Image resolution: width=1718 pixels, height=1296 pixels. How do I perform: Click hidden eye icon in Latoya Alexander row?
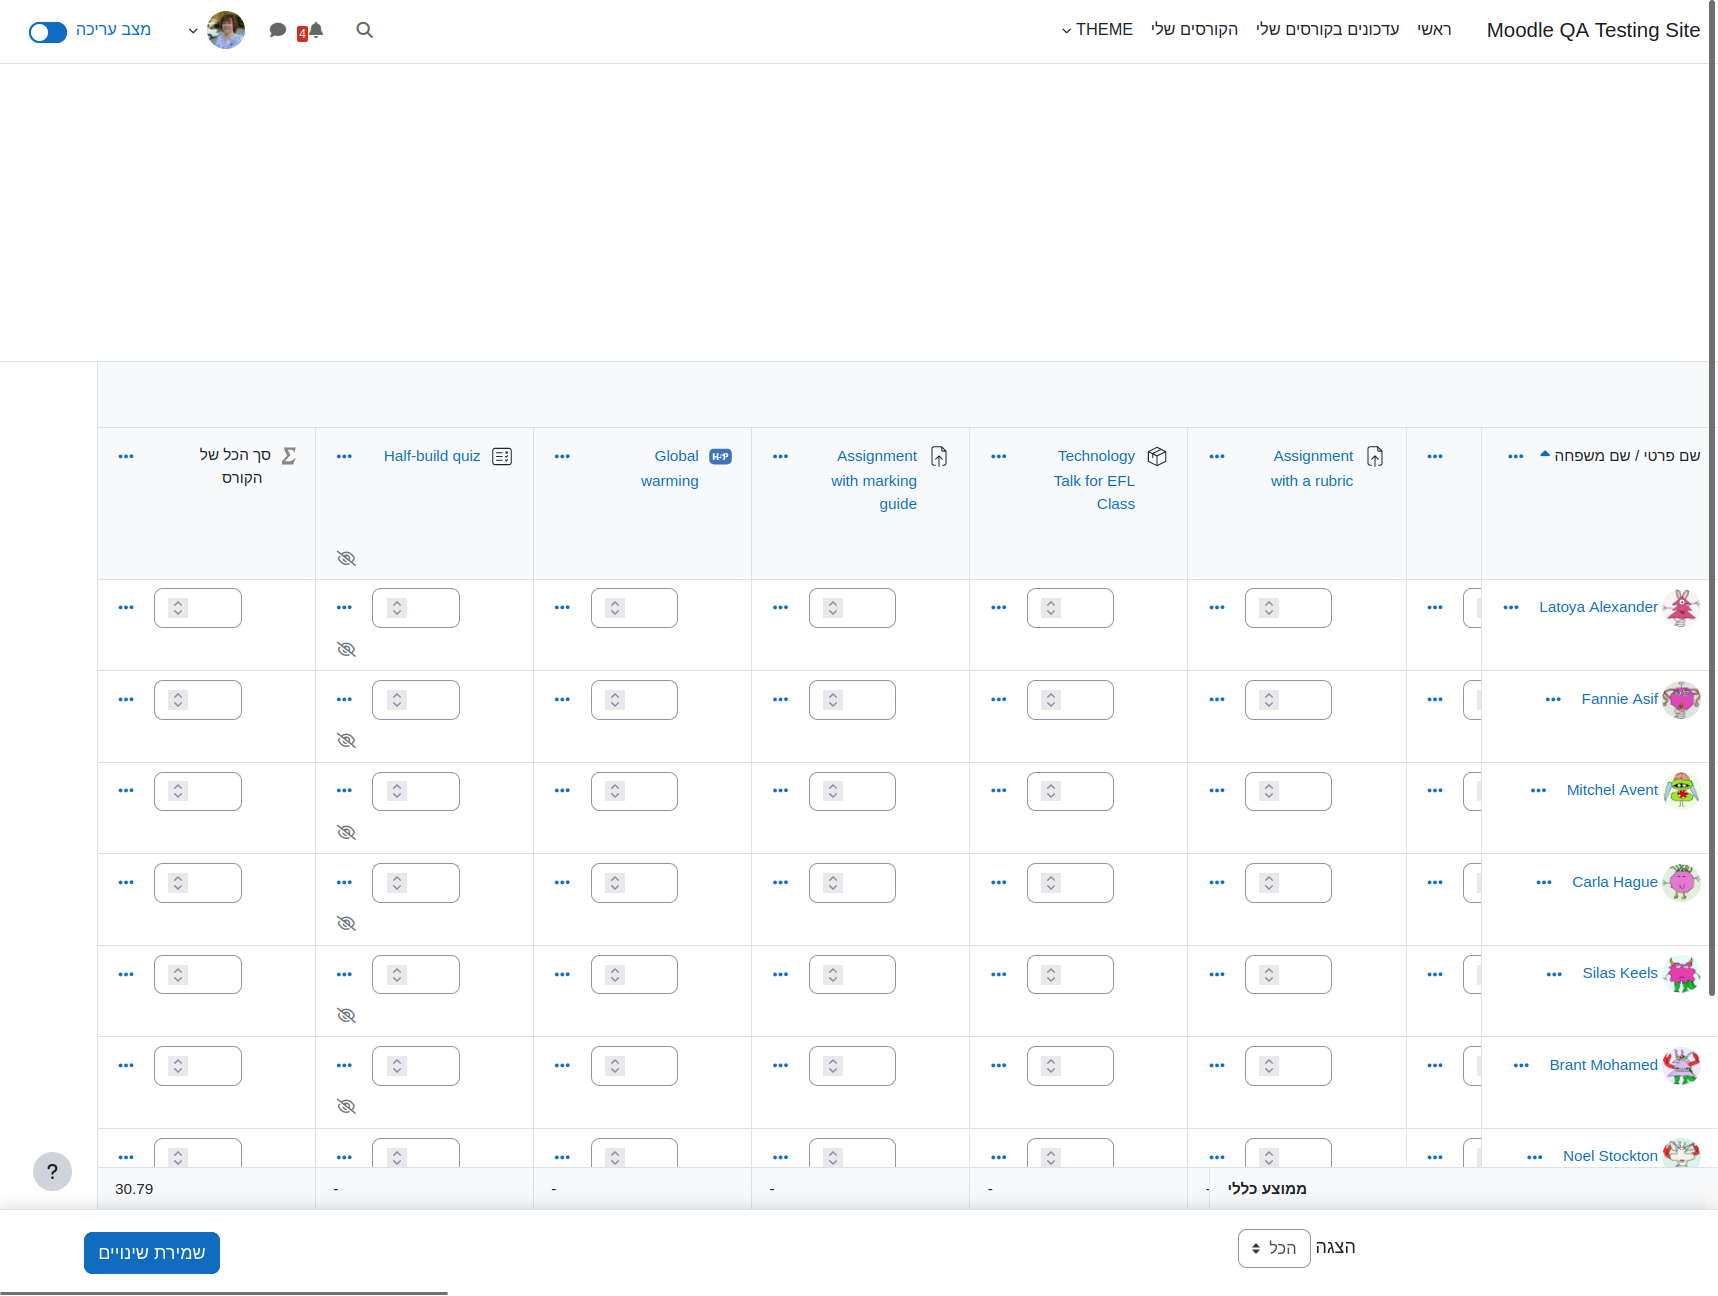(347, 649)
